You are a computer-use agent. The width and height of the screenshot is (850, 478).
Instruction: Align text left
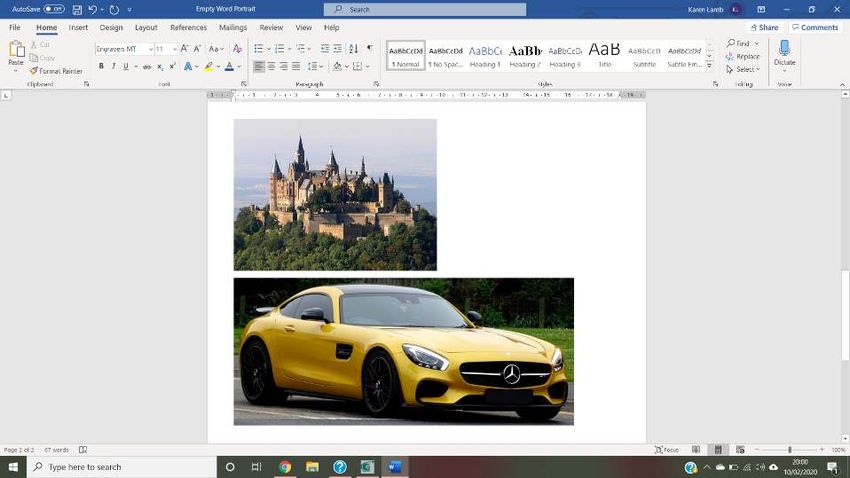(259, 66)
